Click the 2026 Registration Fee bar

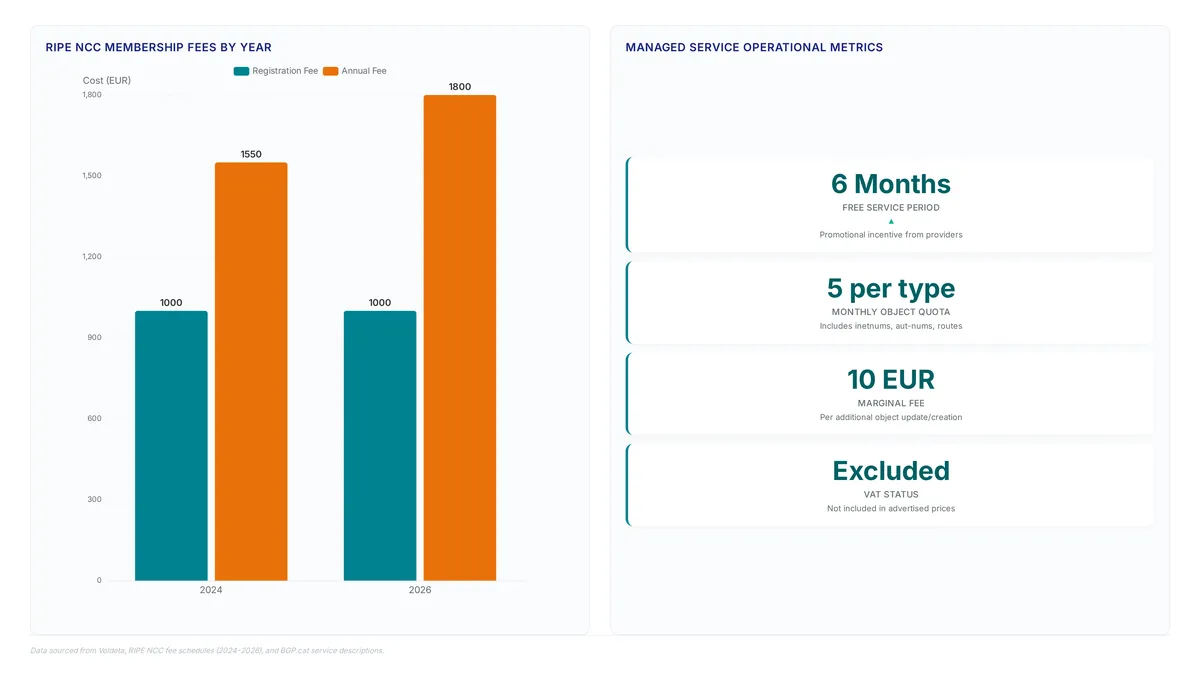pos(380,446)
